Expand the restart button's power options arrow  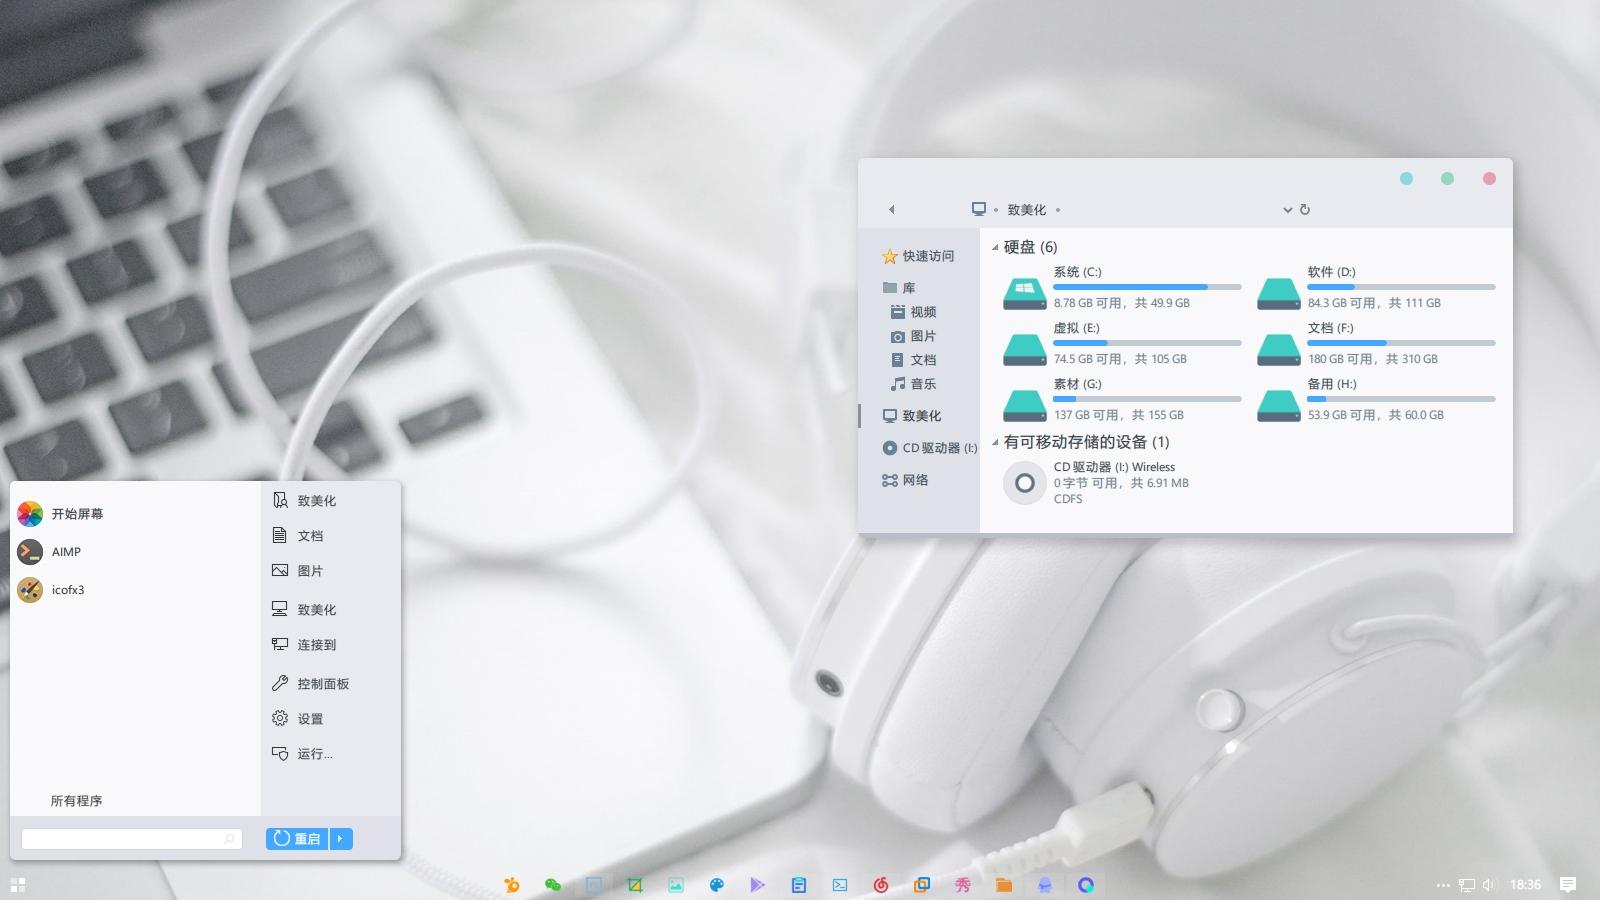340,838
